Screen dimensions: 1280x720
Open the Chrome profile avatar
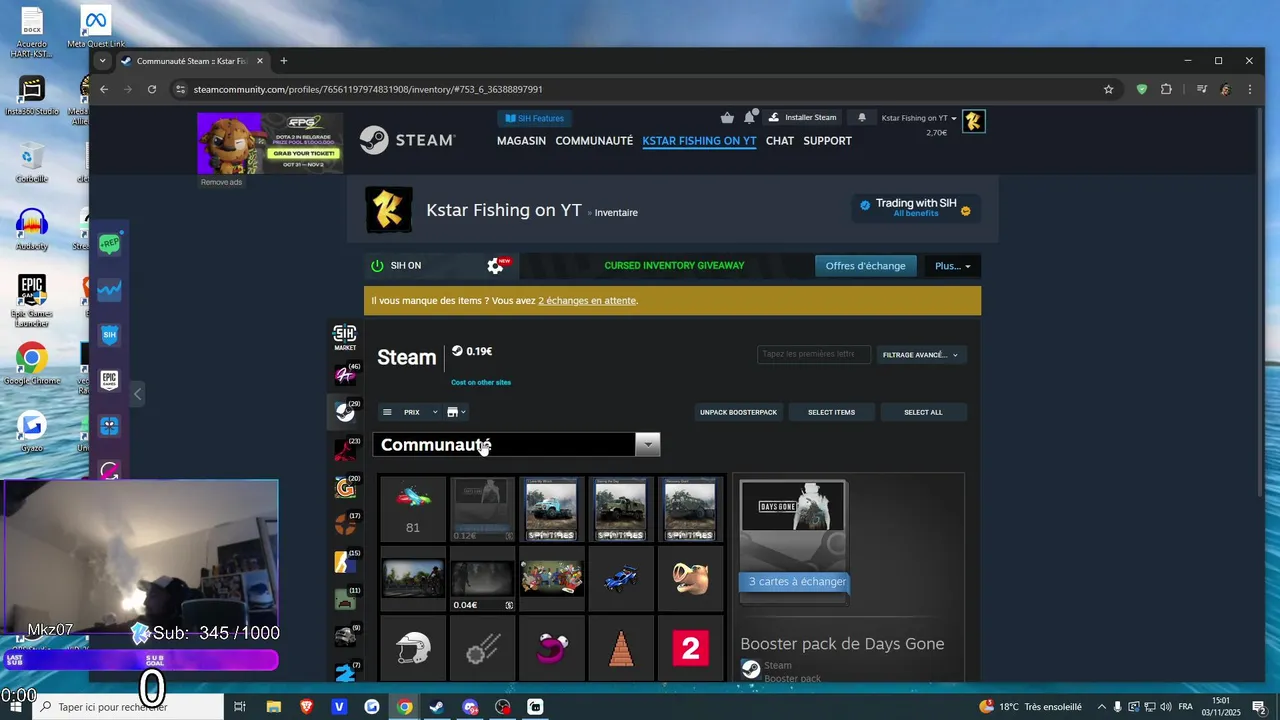(1225, 89)
